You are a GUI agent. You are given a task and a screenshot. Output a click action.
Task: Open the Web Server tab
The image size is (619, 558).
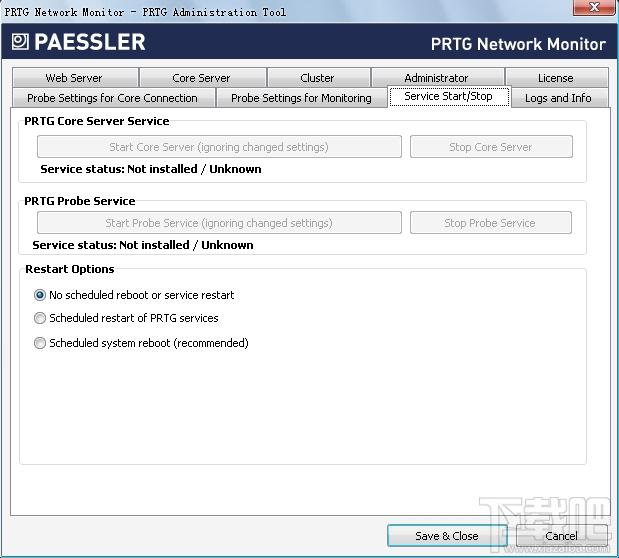coord(74,78)
